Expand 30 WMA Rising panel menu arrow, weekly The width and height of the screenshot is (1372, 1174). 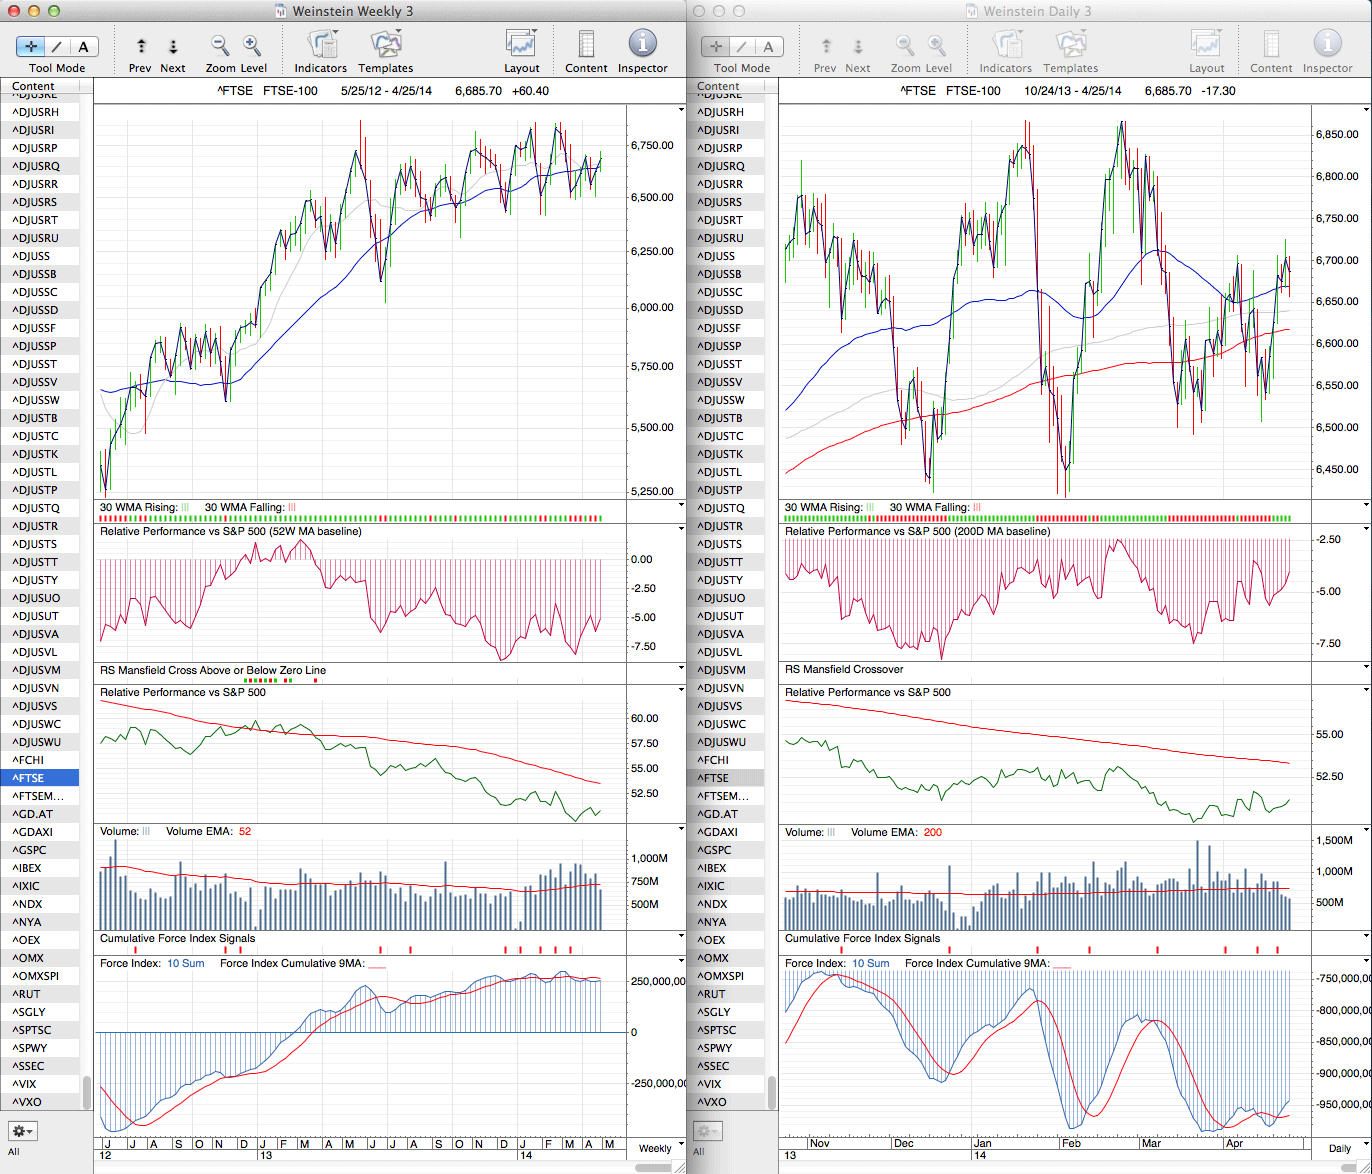point(681,505)
